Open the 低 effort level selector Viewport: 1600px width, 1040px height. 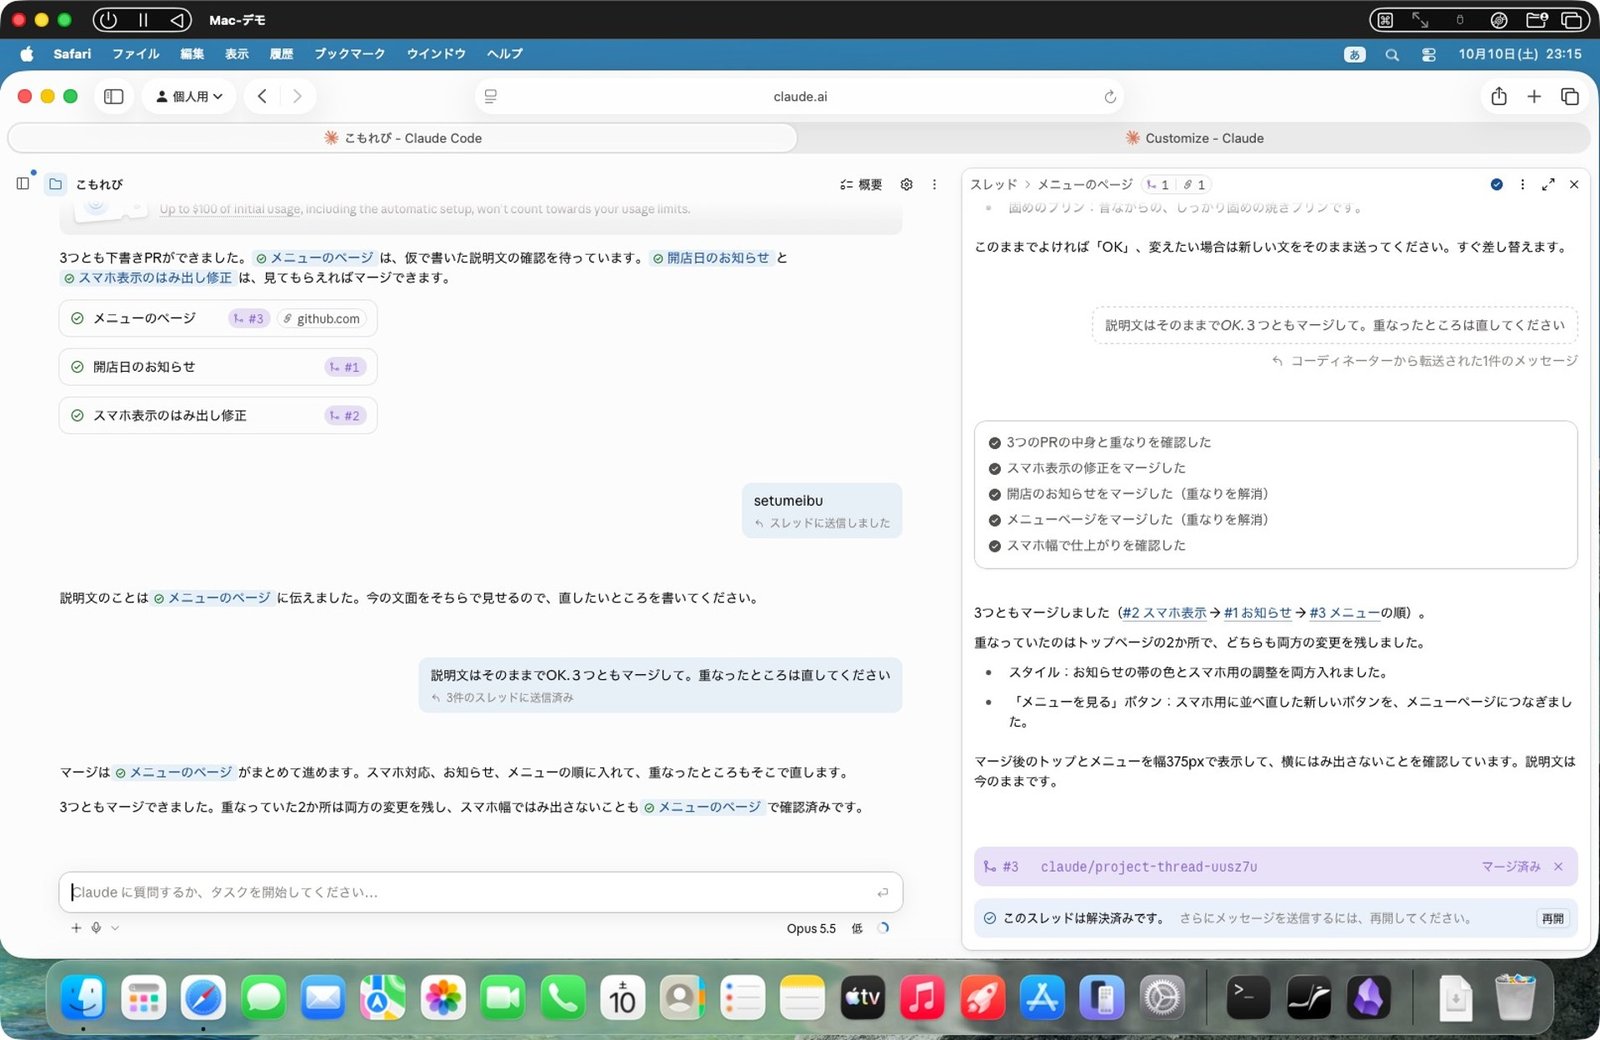click(x=857, y=928)
